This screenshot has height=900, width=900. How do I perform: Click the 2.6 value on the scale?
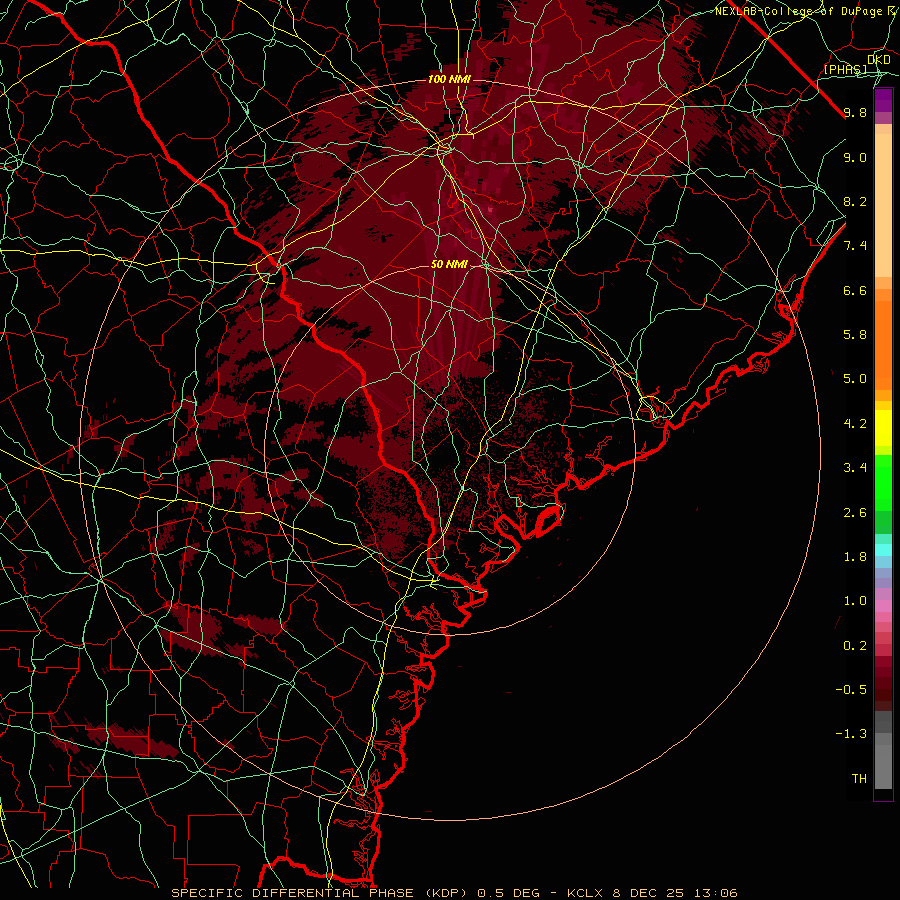855,512
